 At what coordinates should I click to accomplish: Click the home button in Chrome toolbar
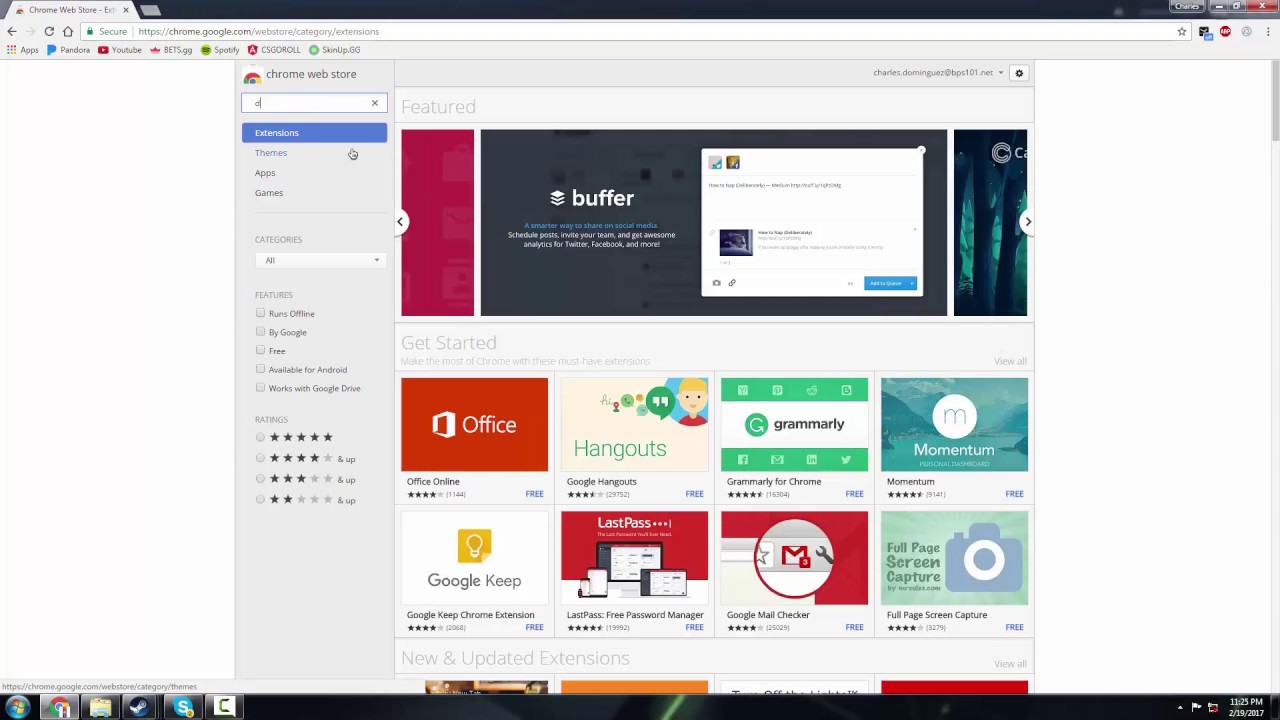(x=68, y=31)
